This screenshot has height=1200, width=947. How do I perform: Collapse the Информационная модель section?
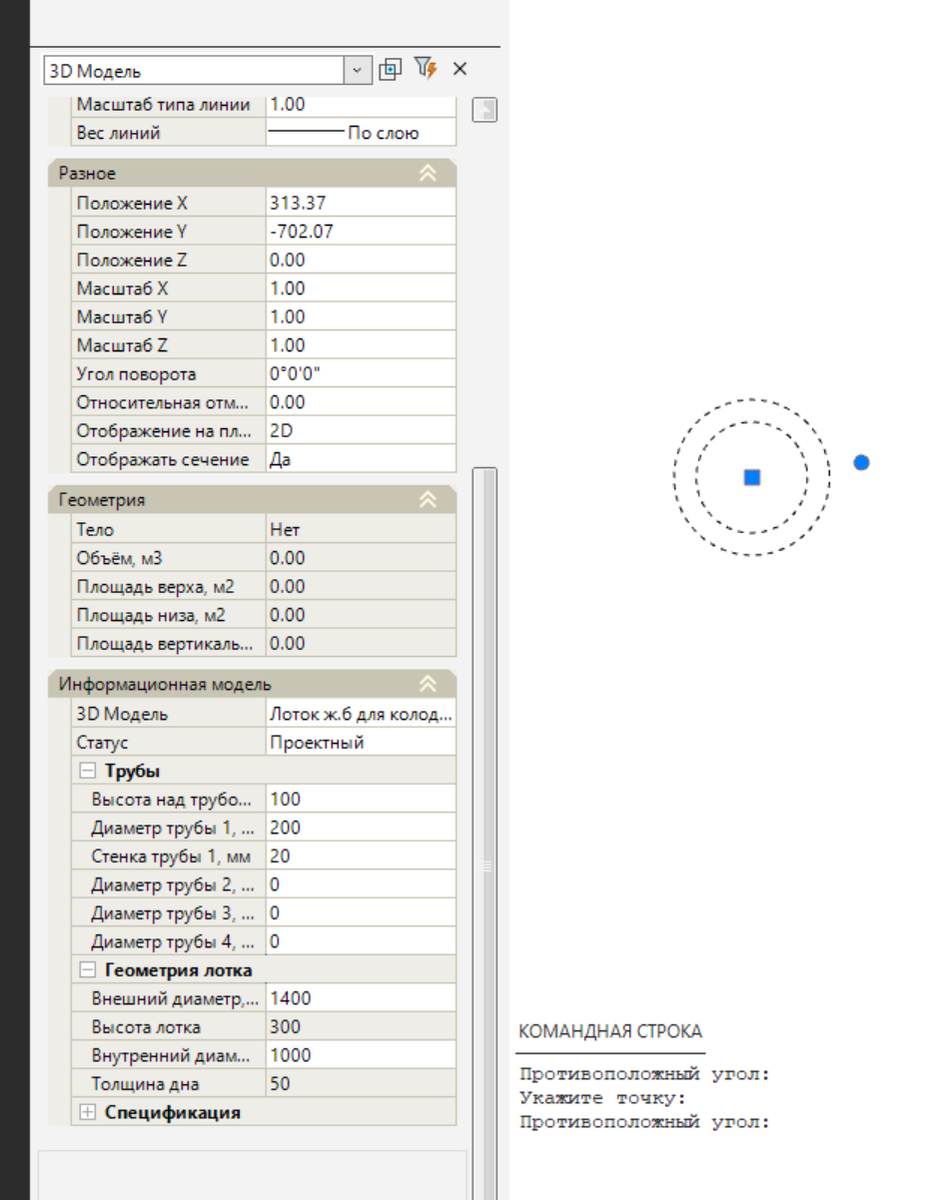click(427, 684)
